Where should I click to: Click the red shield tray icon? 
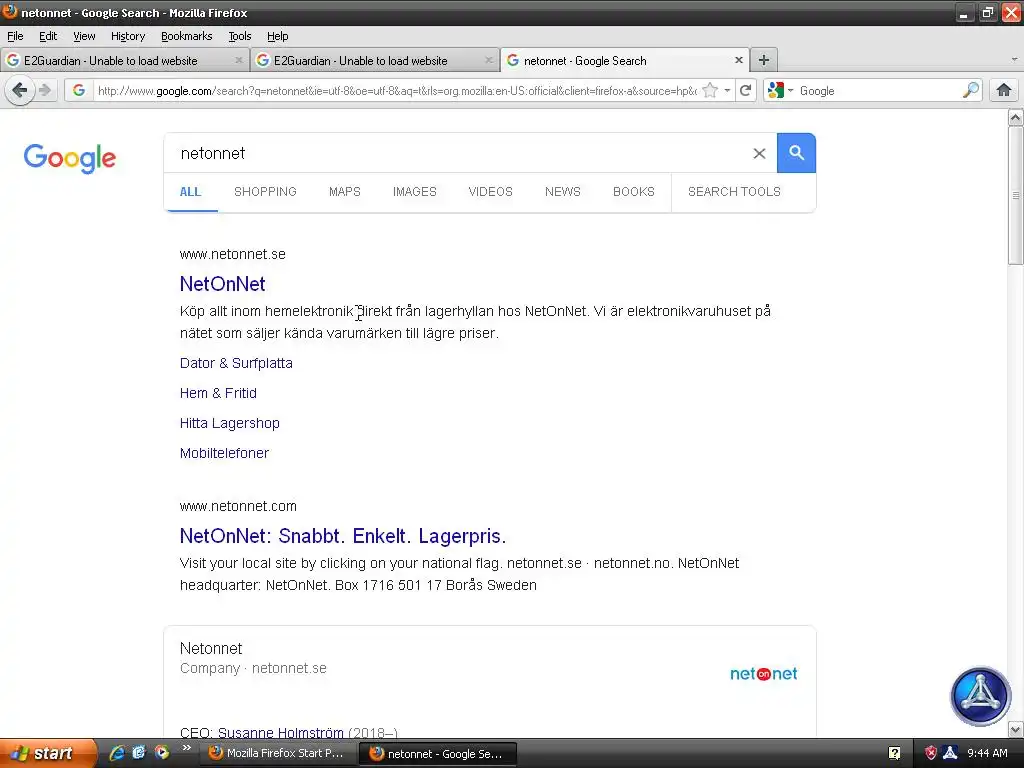click(931, 754)
